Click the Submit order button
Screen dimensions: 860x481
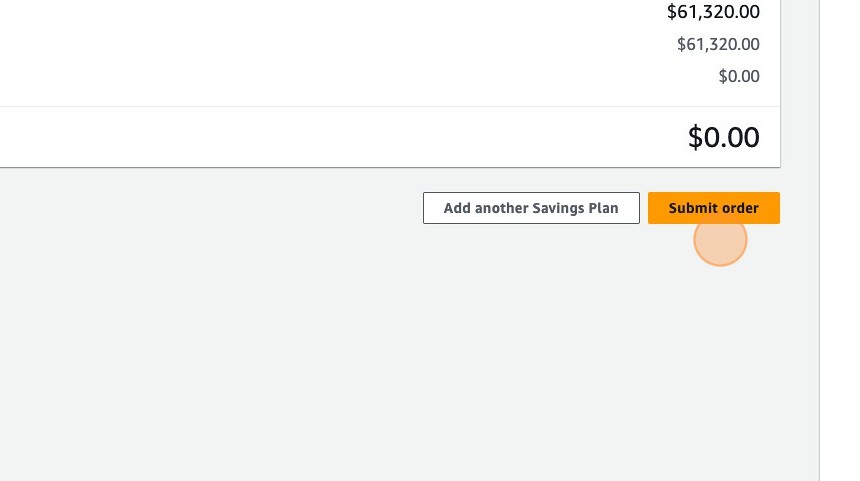point(713,208)
